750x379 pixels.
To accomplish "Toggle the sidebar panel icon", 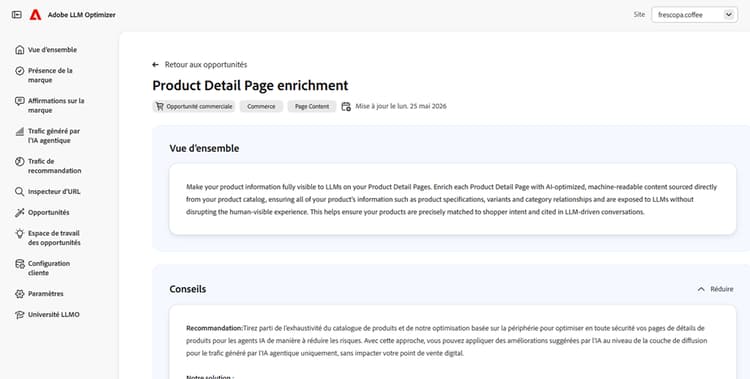I will point(17,15).
